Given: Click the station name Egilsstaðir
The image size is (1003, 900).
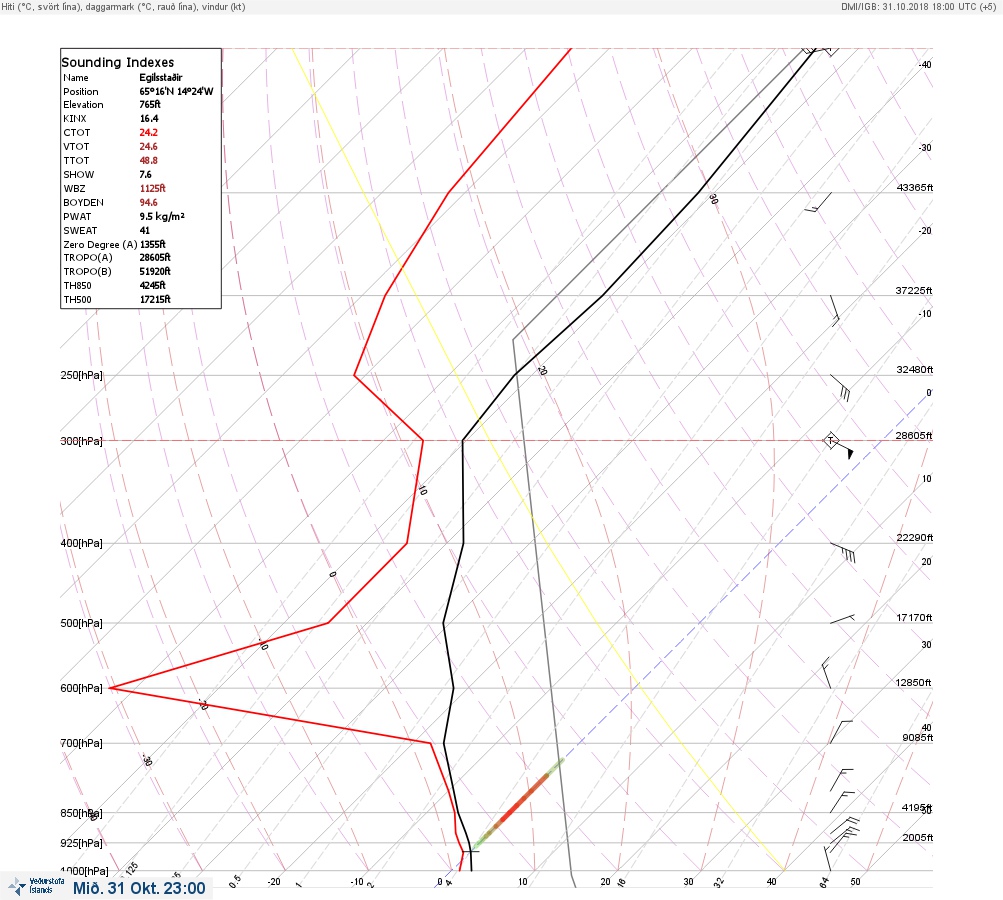Looking at the screenshot, I should [161, 77].
